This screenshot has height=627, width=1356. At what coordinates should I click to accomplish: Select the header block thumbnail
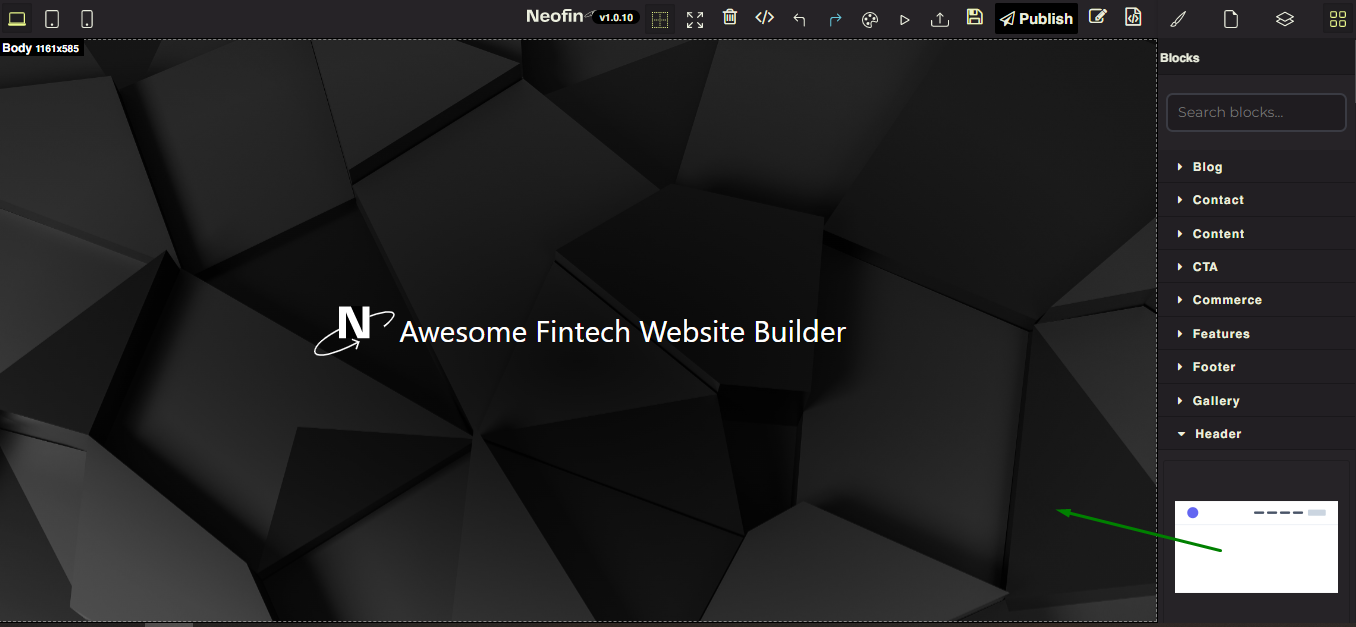tap(1256, 547)
